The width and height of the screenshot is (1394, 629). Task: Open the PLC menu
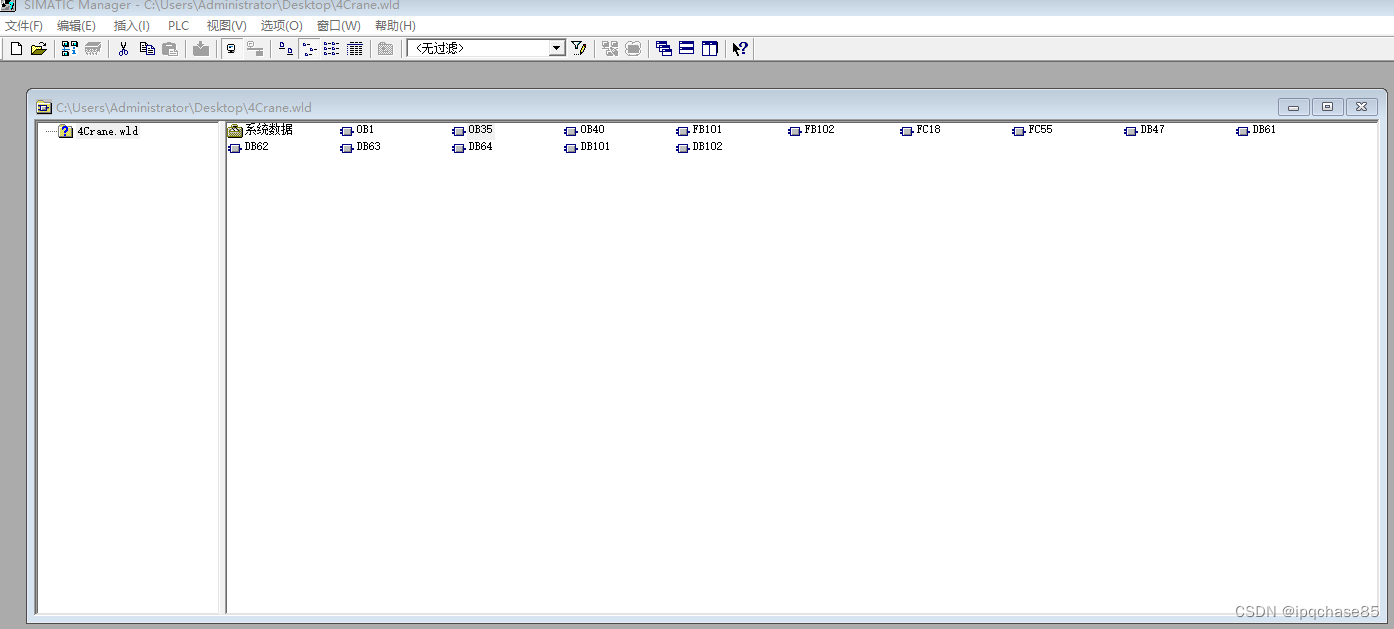click(178, 26)
